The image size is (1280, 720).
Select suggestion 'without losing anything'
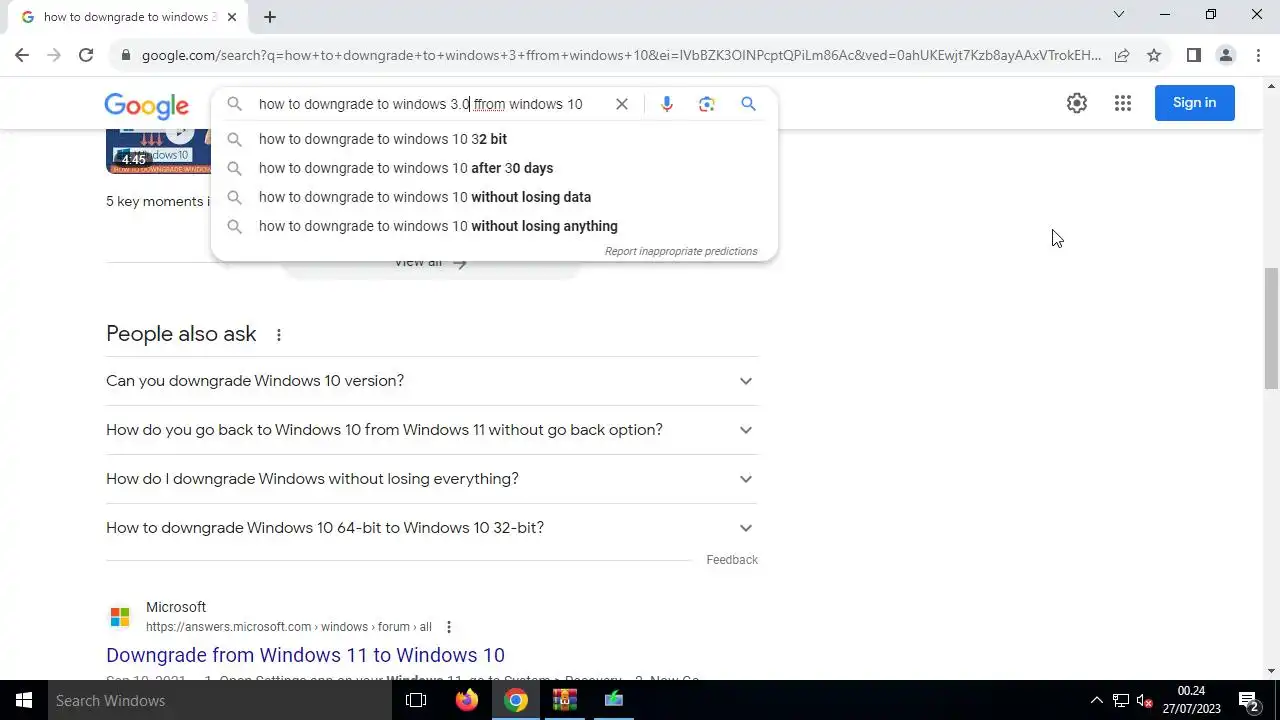(494, 226)
